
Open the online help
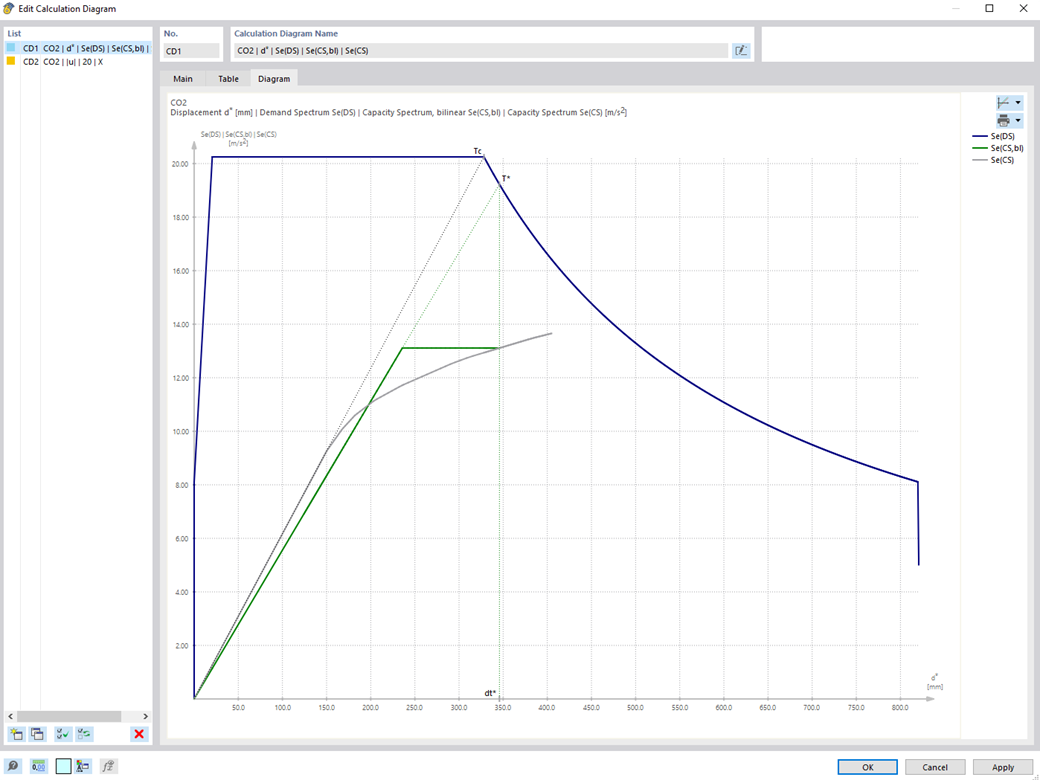point(14,765)
